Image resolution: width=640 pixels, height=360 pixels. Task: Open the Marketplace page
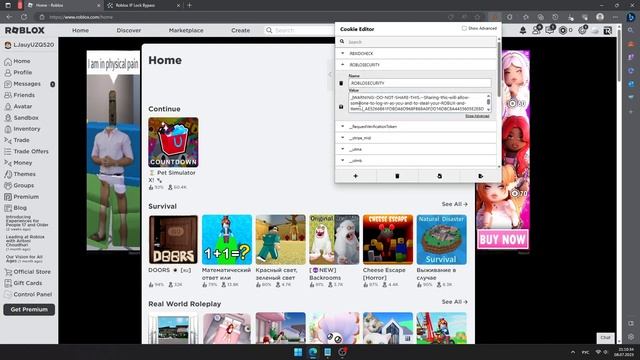point(186,31)
